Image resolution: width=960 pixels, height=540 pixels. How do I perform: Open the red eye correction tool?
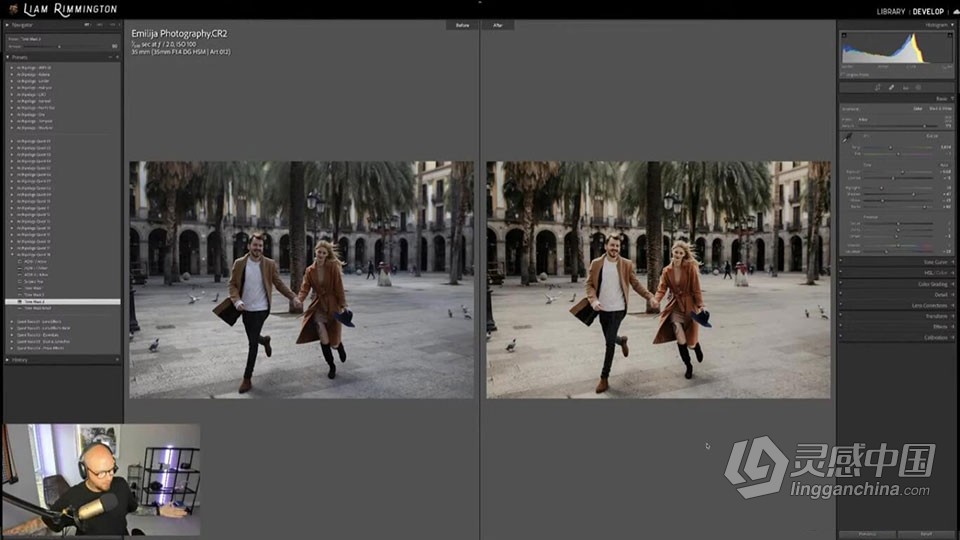point(905,87)
